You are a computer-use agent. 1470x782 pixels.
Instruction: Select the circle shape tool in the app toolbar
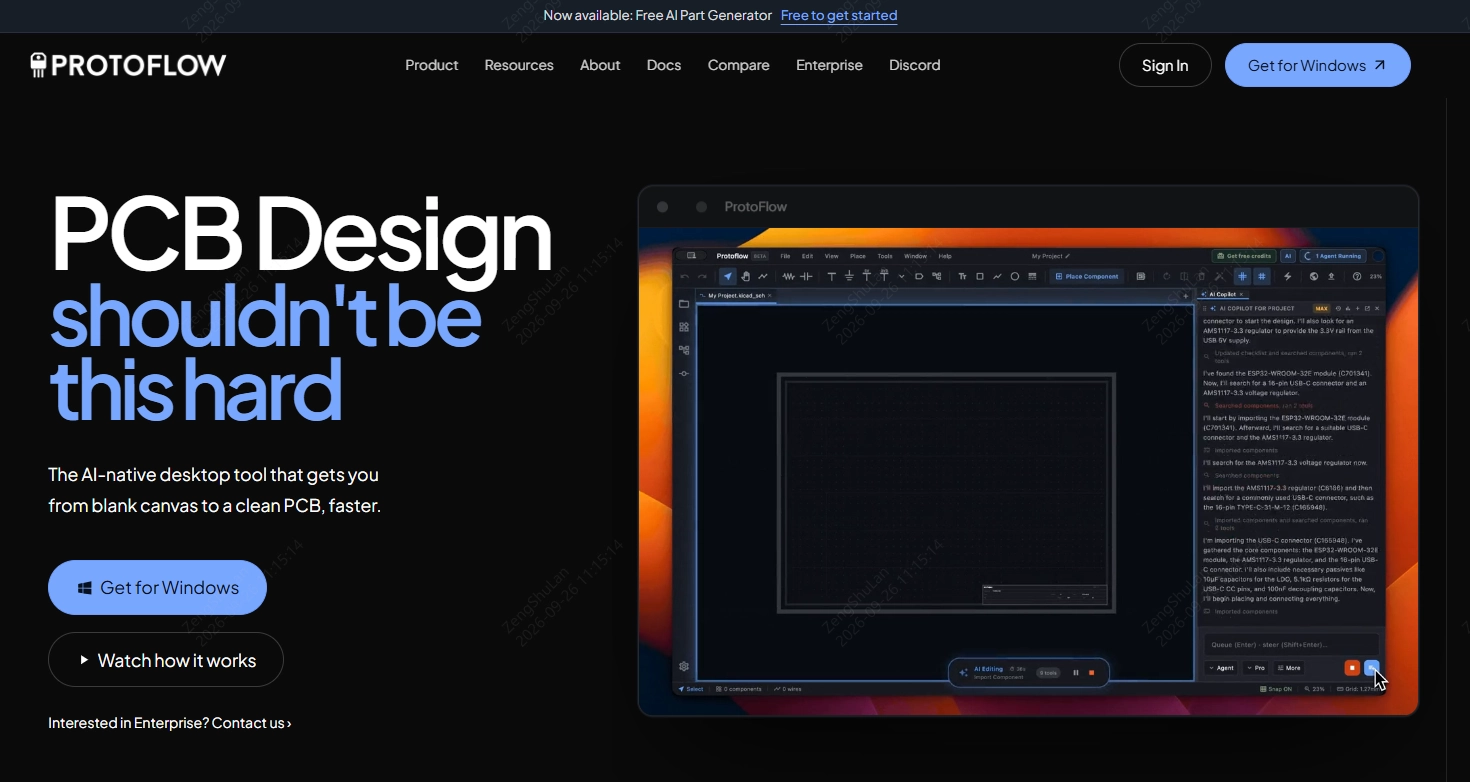pyautogui.click(x=1015, y=276)
